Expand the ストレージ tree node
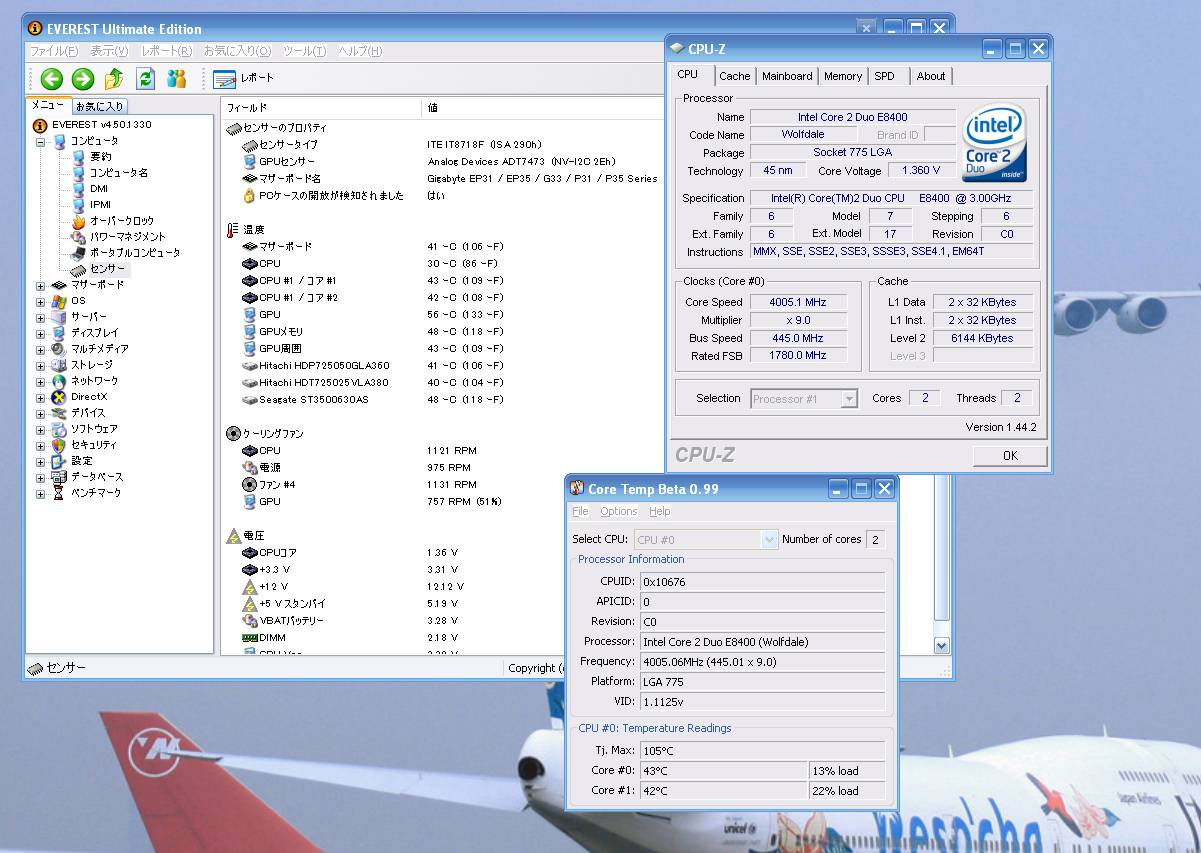1201x853 pixels. 41,365
